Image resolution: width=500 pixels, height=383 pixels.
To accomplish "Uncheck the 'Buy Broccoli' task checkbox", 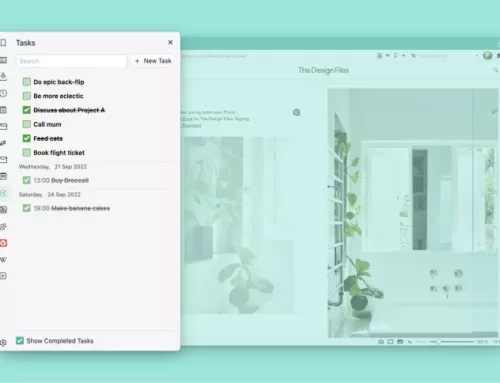I will tap(27, 180).
